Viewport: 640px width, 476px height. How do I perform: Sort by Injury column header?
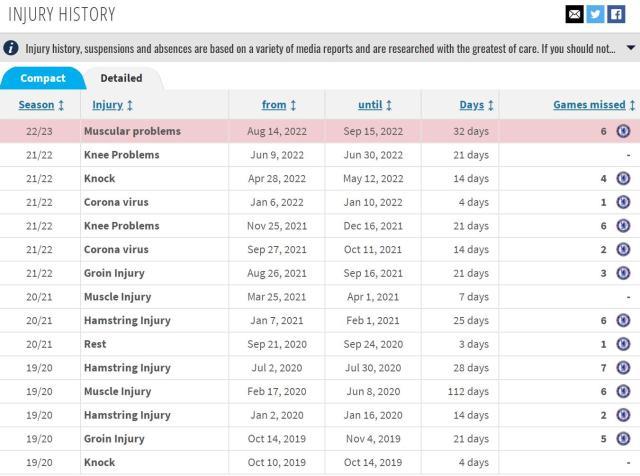coord(112,105)
